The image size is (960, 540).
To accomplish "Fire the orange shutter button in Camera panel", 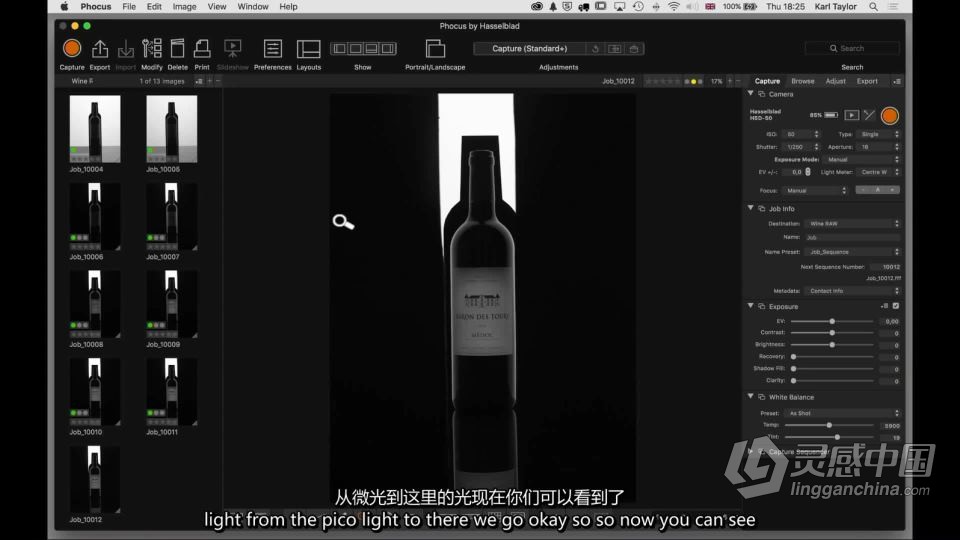I will tap(890, 115).
